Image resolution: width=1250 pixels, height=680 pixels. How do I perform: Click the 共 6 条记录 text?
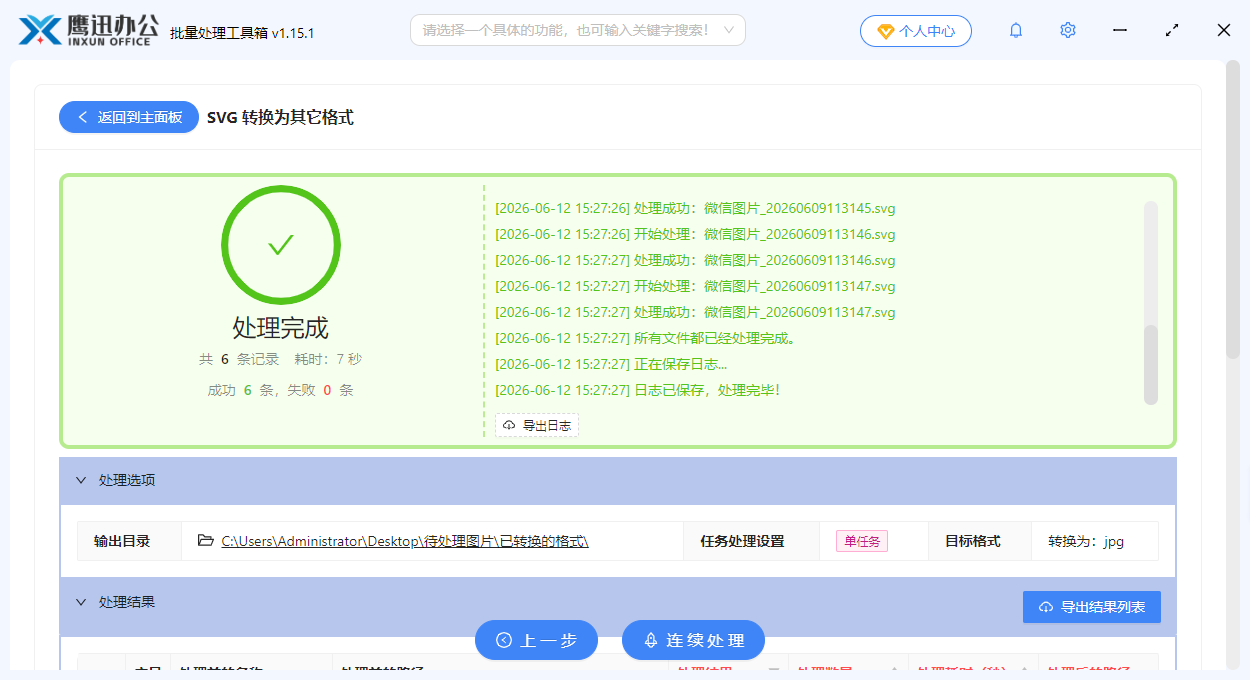coord(239,359)
